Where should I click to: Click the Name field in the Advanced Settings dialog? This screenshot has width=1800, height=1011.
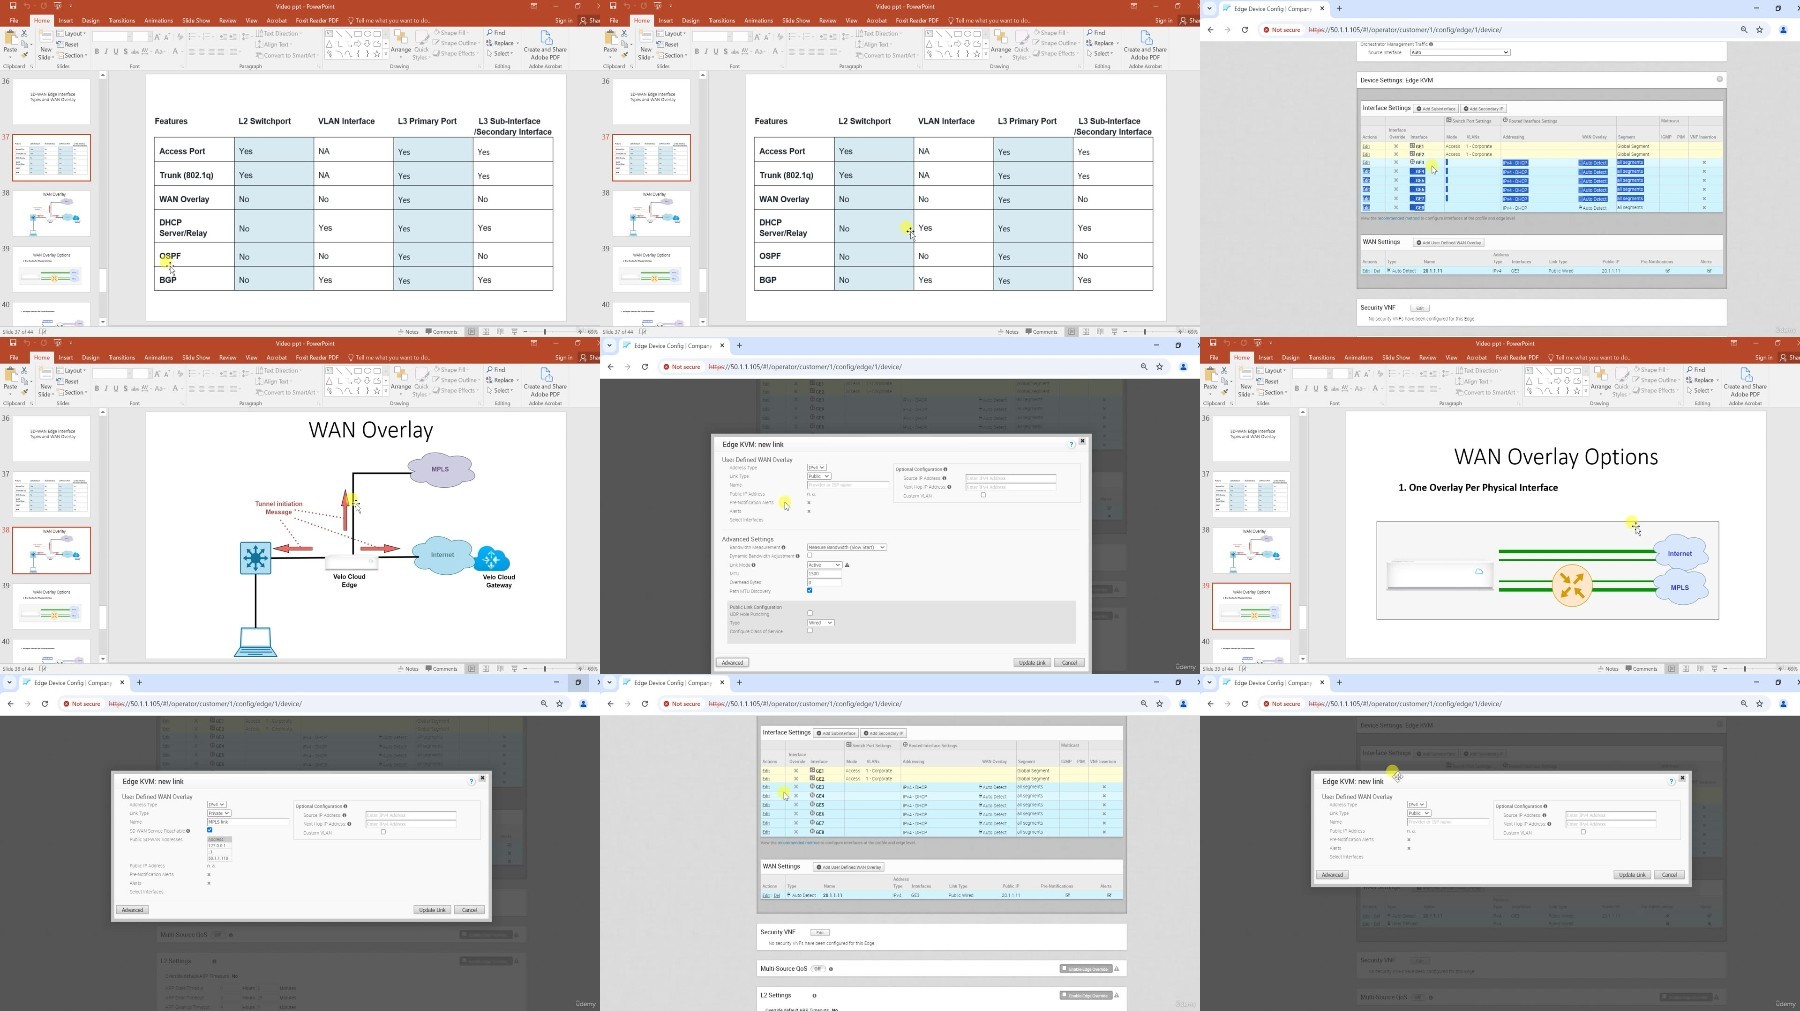(x=848, y=485)
